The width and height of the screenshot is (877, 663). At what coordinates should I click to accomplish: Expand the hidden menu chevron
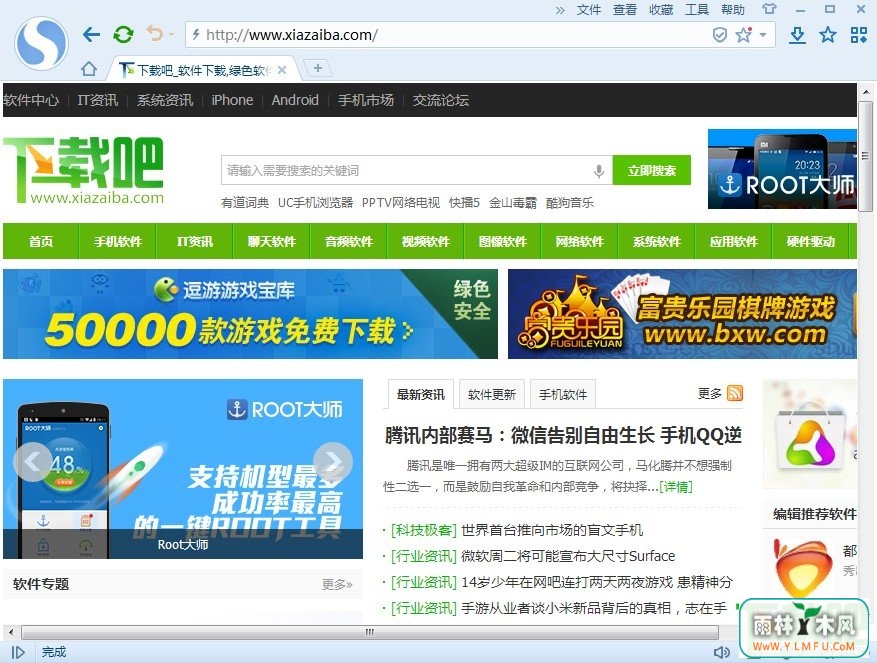pos(560,10)
